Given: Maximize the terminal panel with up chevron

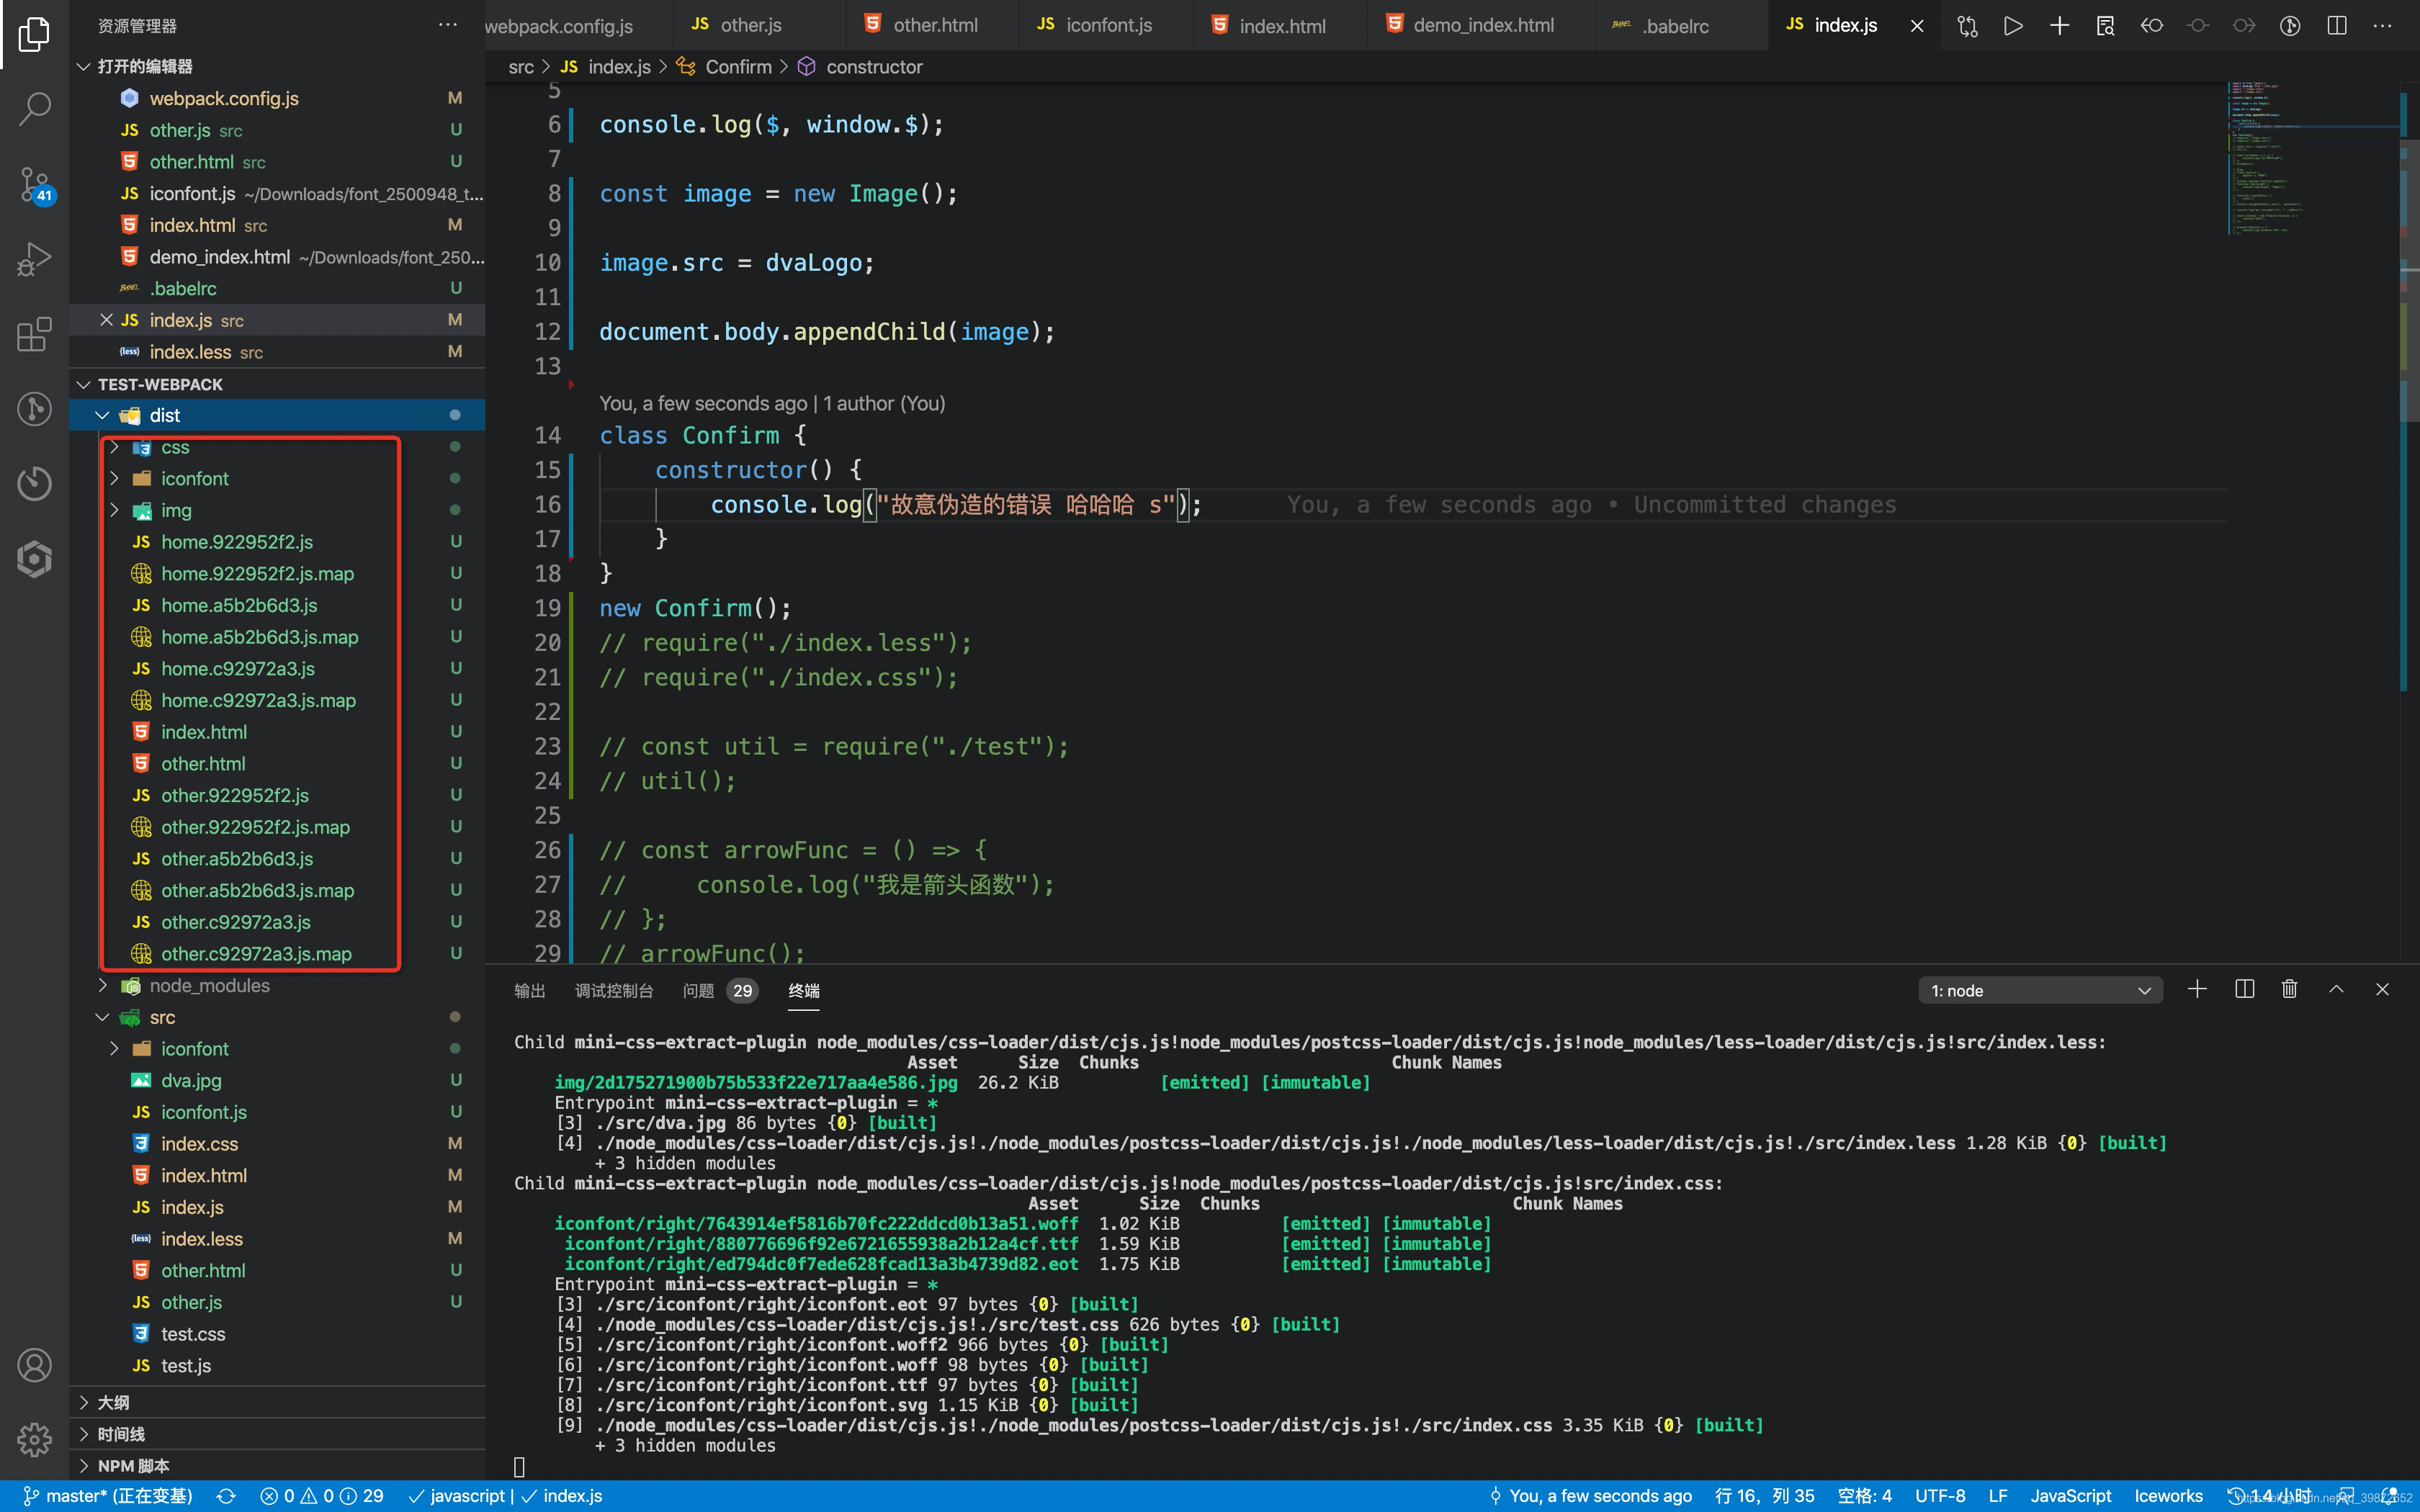Looking at the screenshot, I should coord(2336,989).
